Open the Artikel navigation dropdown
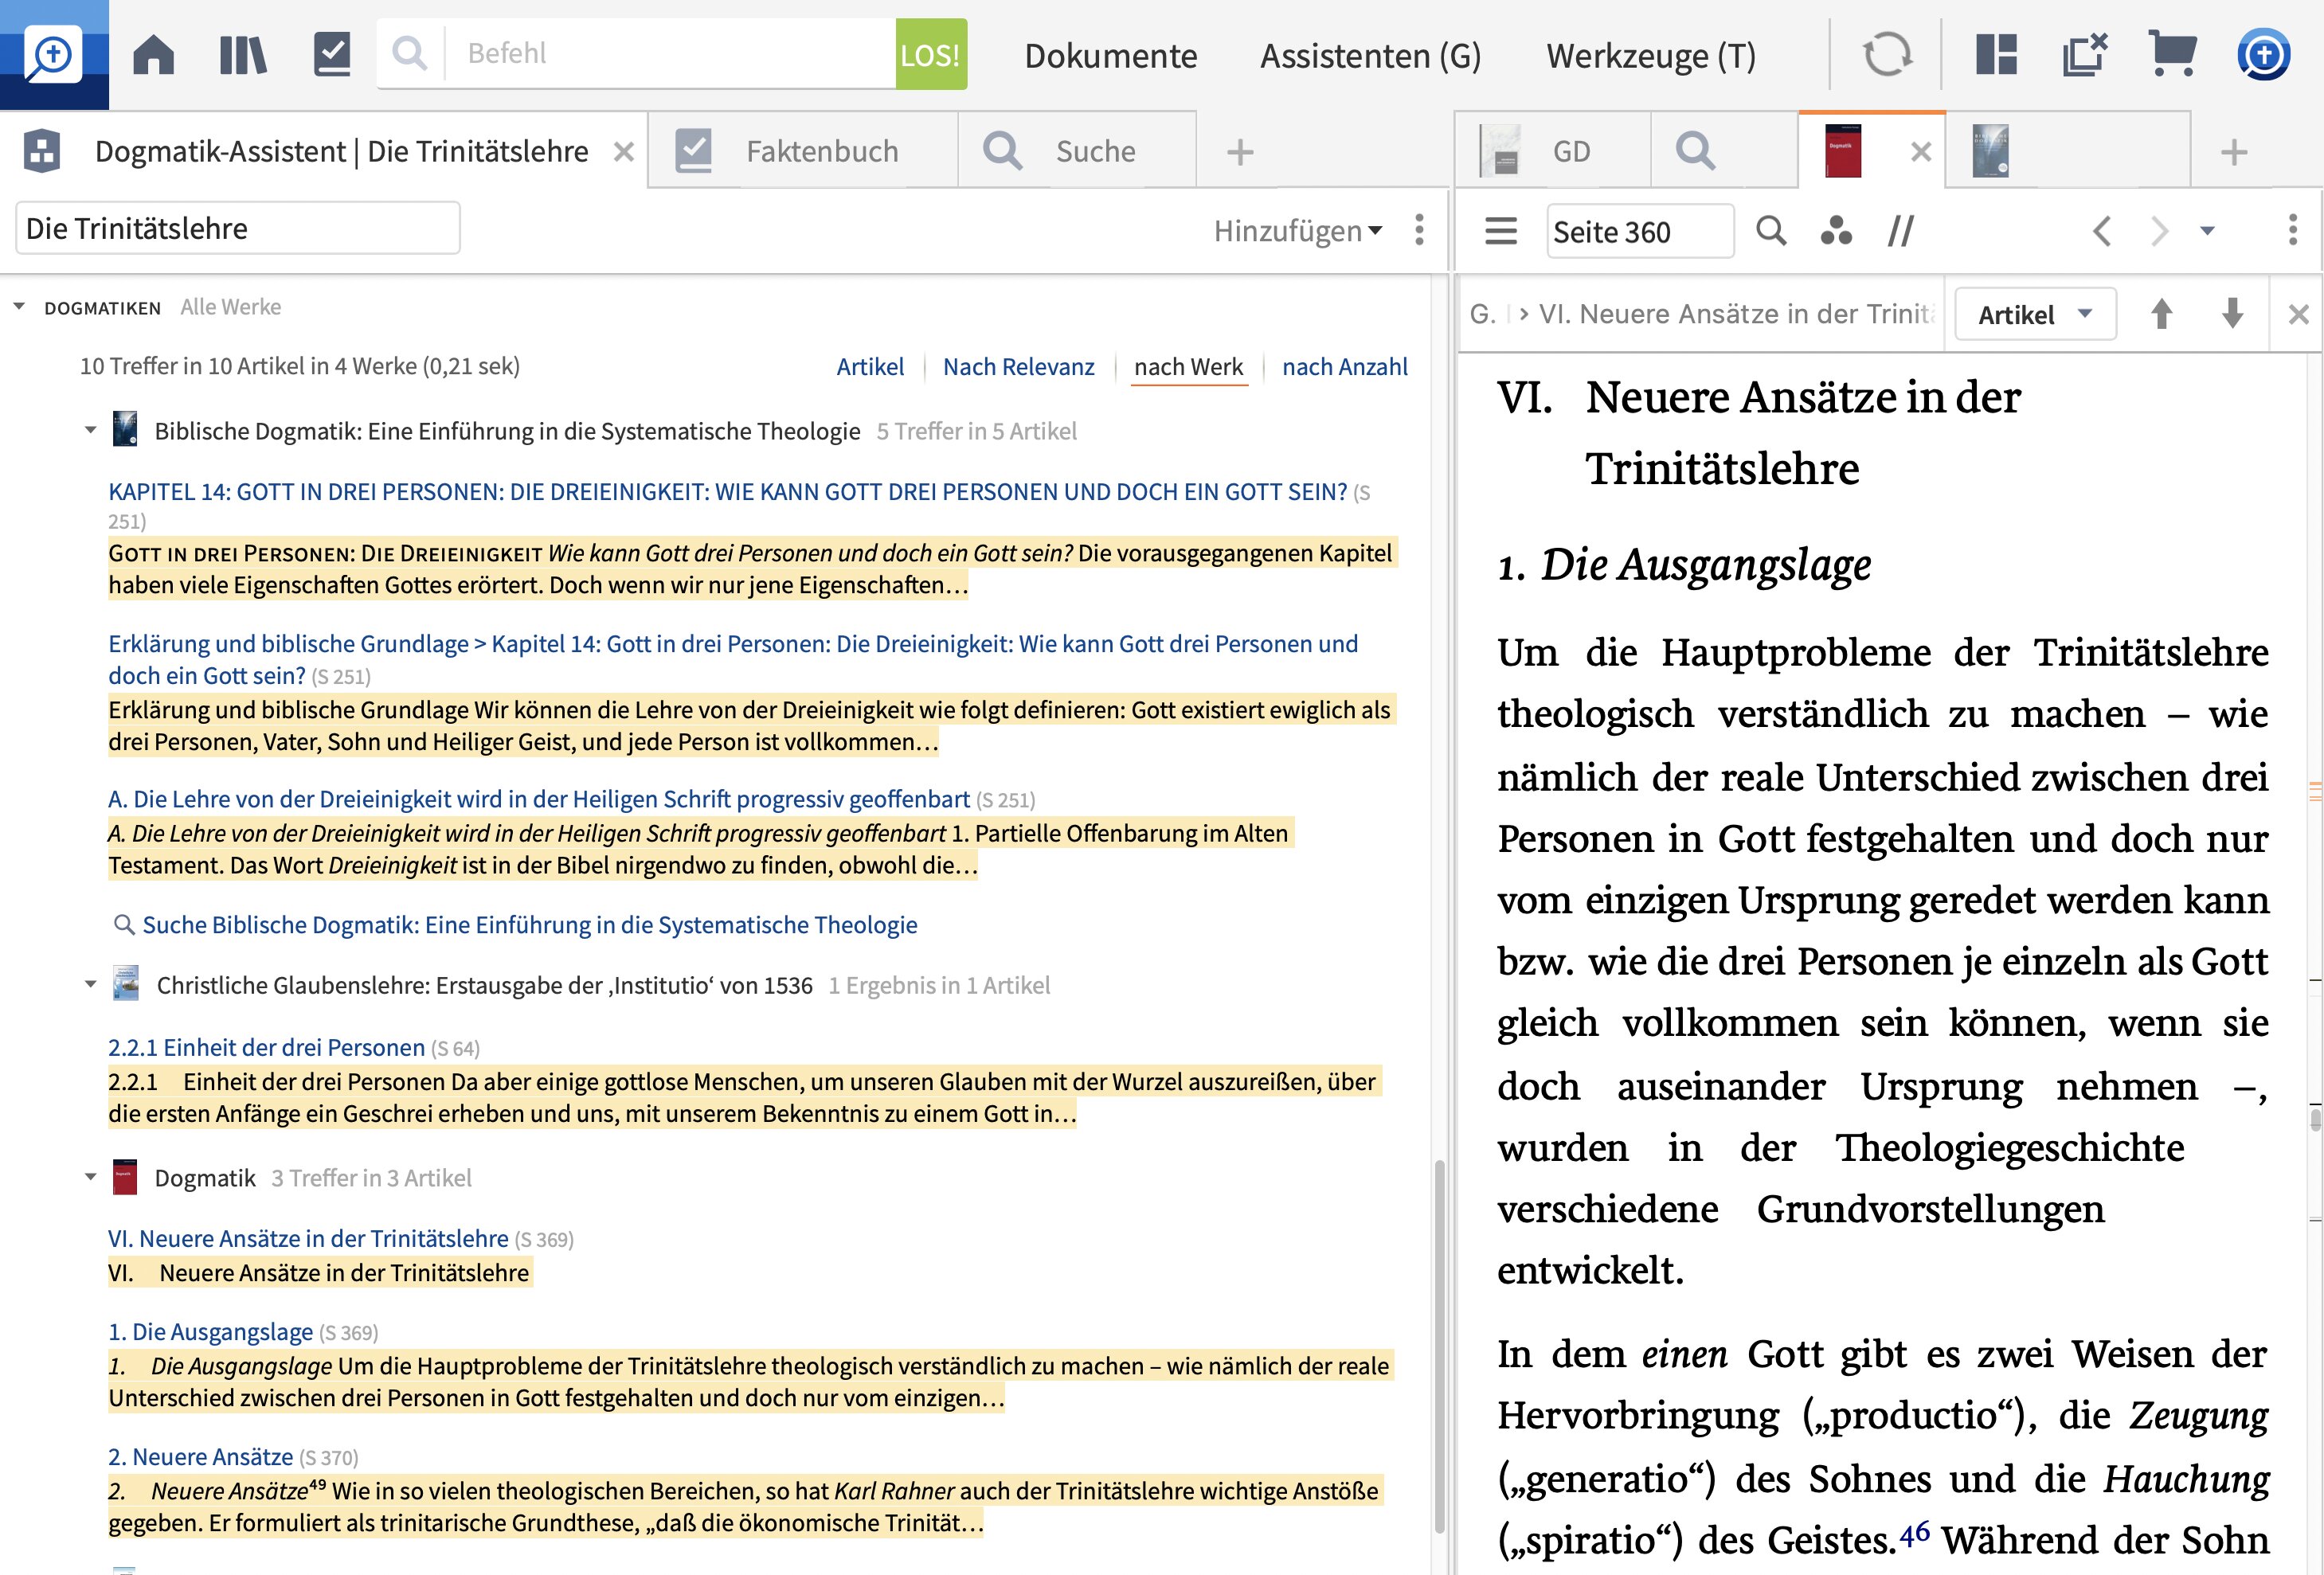This screenshot has width=2324, height=1575. pyautogui.click(x=2035, y=315)
